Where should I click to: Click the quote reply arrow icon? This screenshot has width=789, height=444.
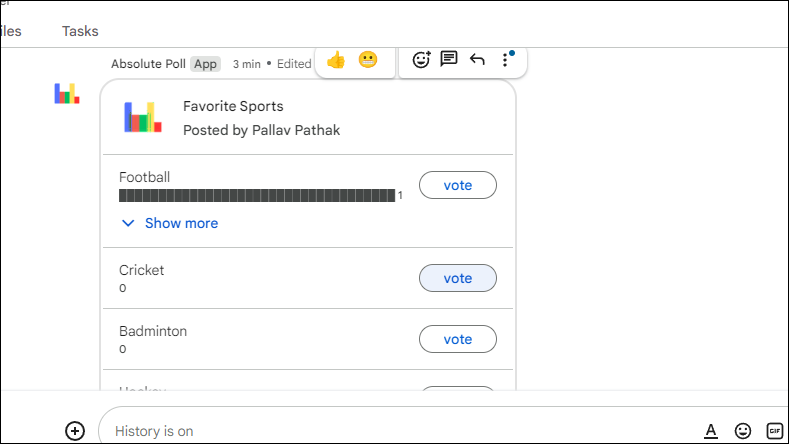coord(477,60)
